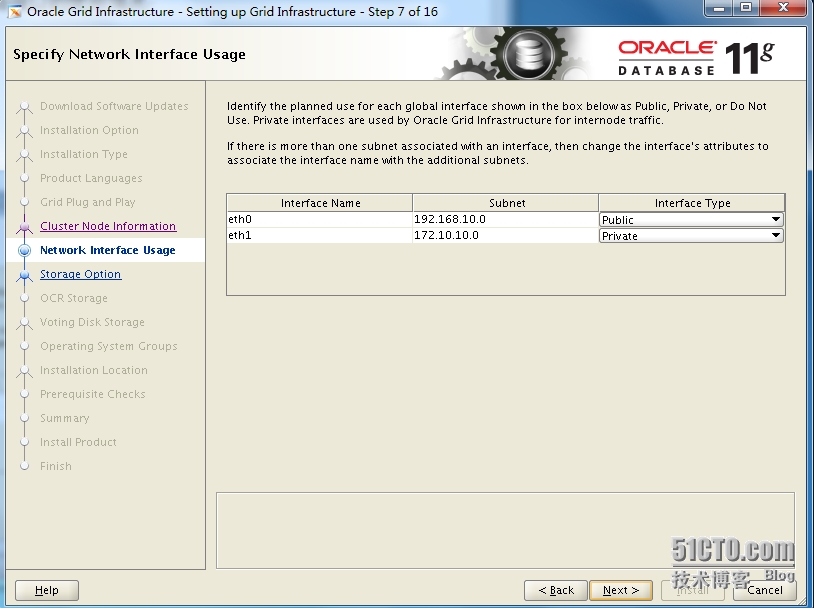Click the Next button
Image resolution: width=814 pixels, height=608 pixels.
(x=621, y=590)
